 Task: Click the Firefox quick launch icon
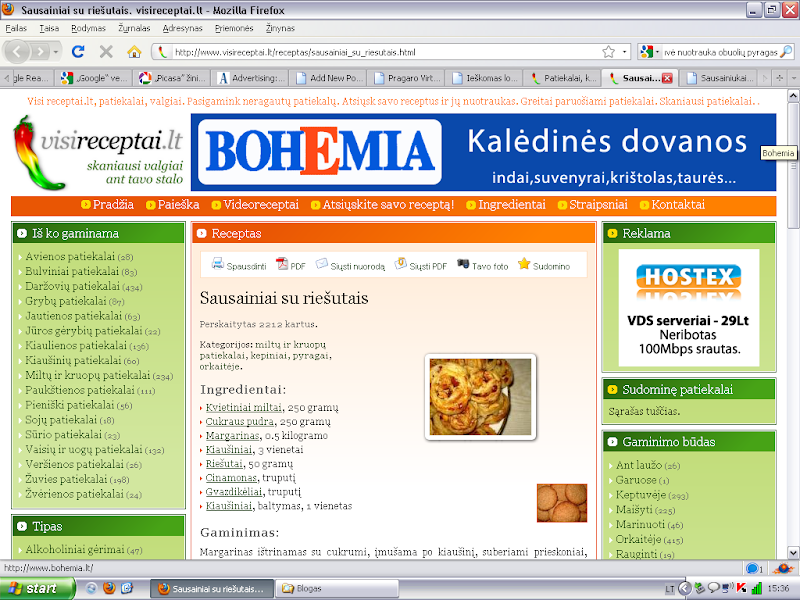tap(109, 588)
